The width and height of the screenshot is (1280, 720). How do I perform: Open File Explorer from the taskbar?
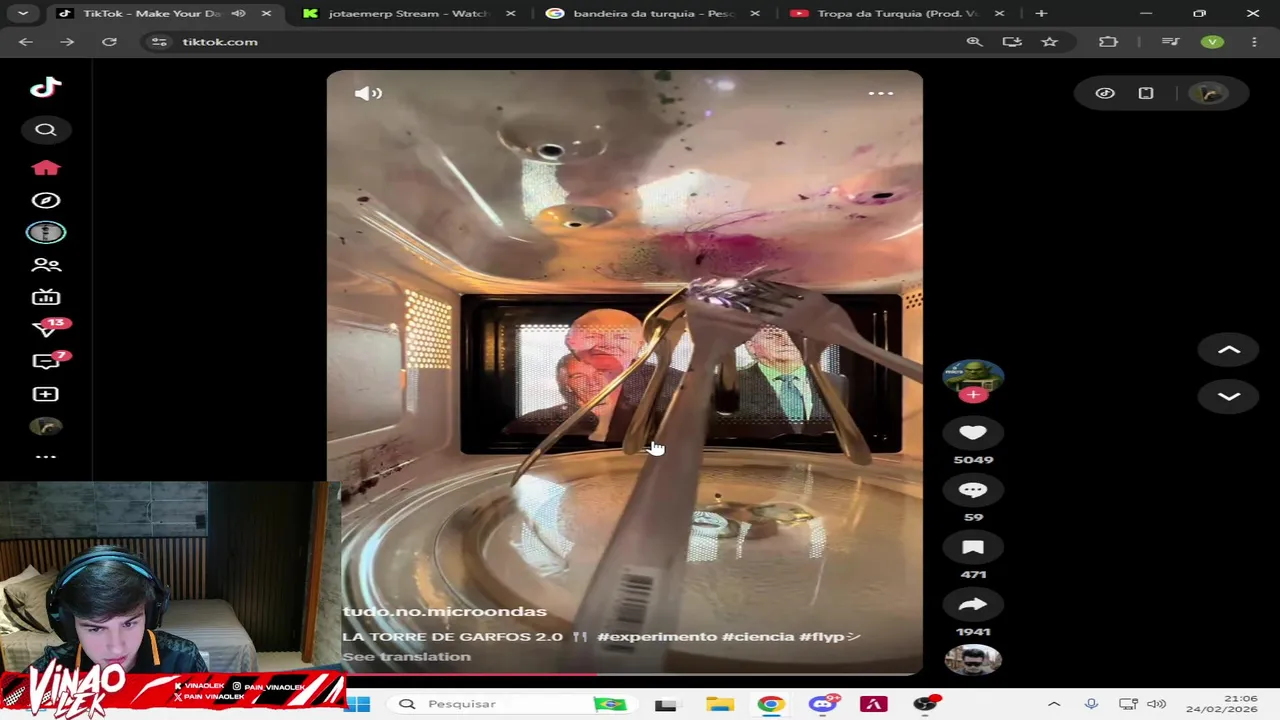click(720, 704)
